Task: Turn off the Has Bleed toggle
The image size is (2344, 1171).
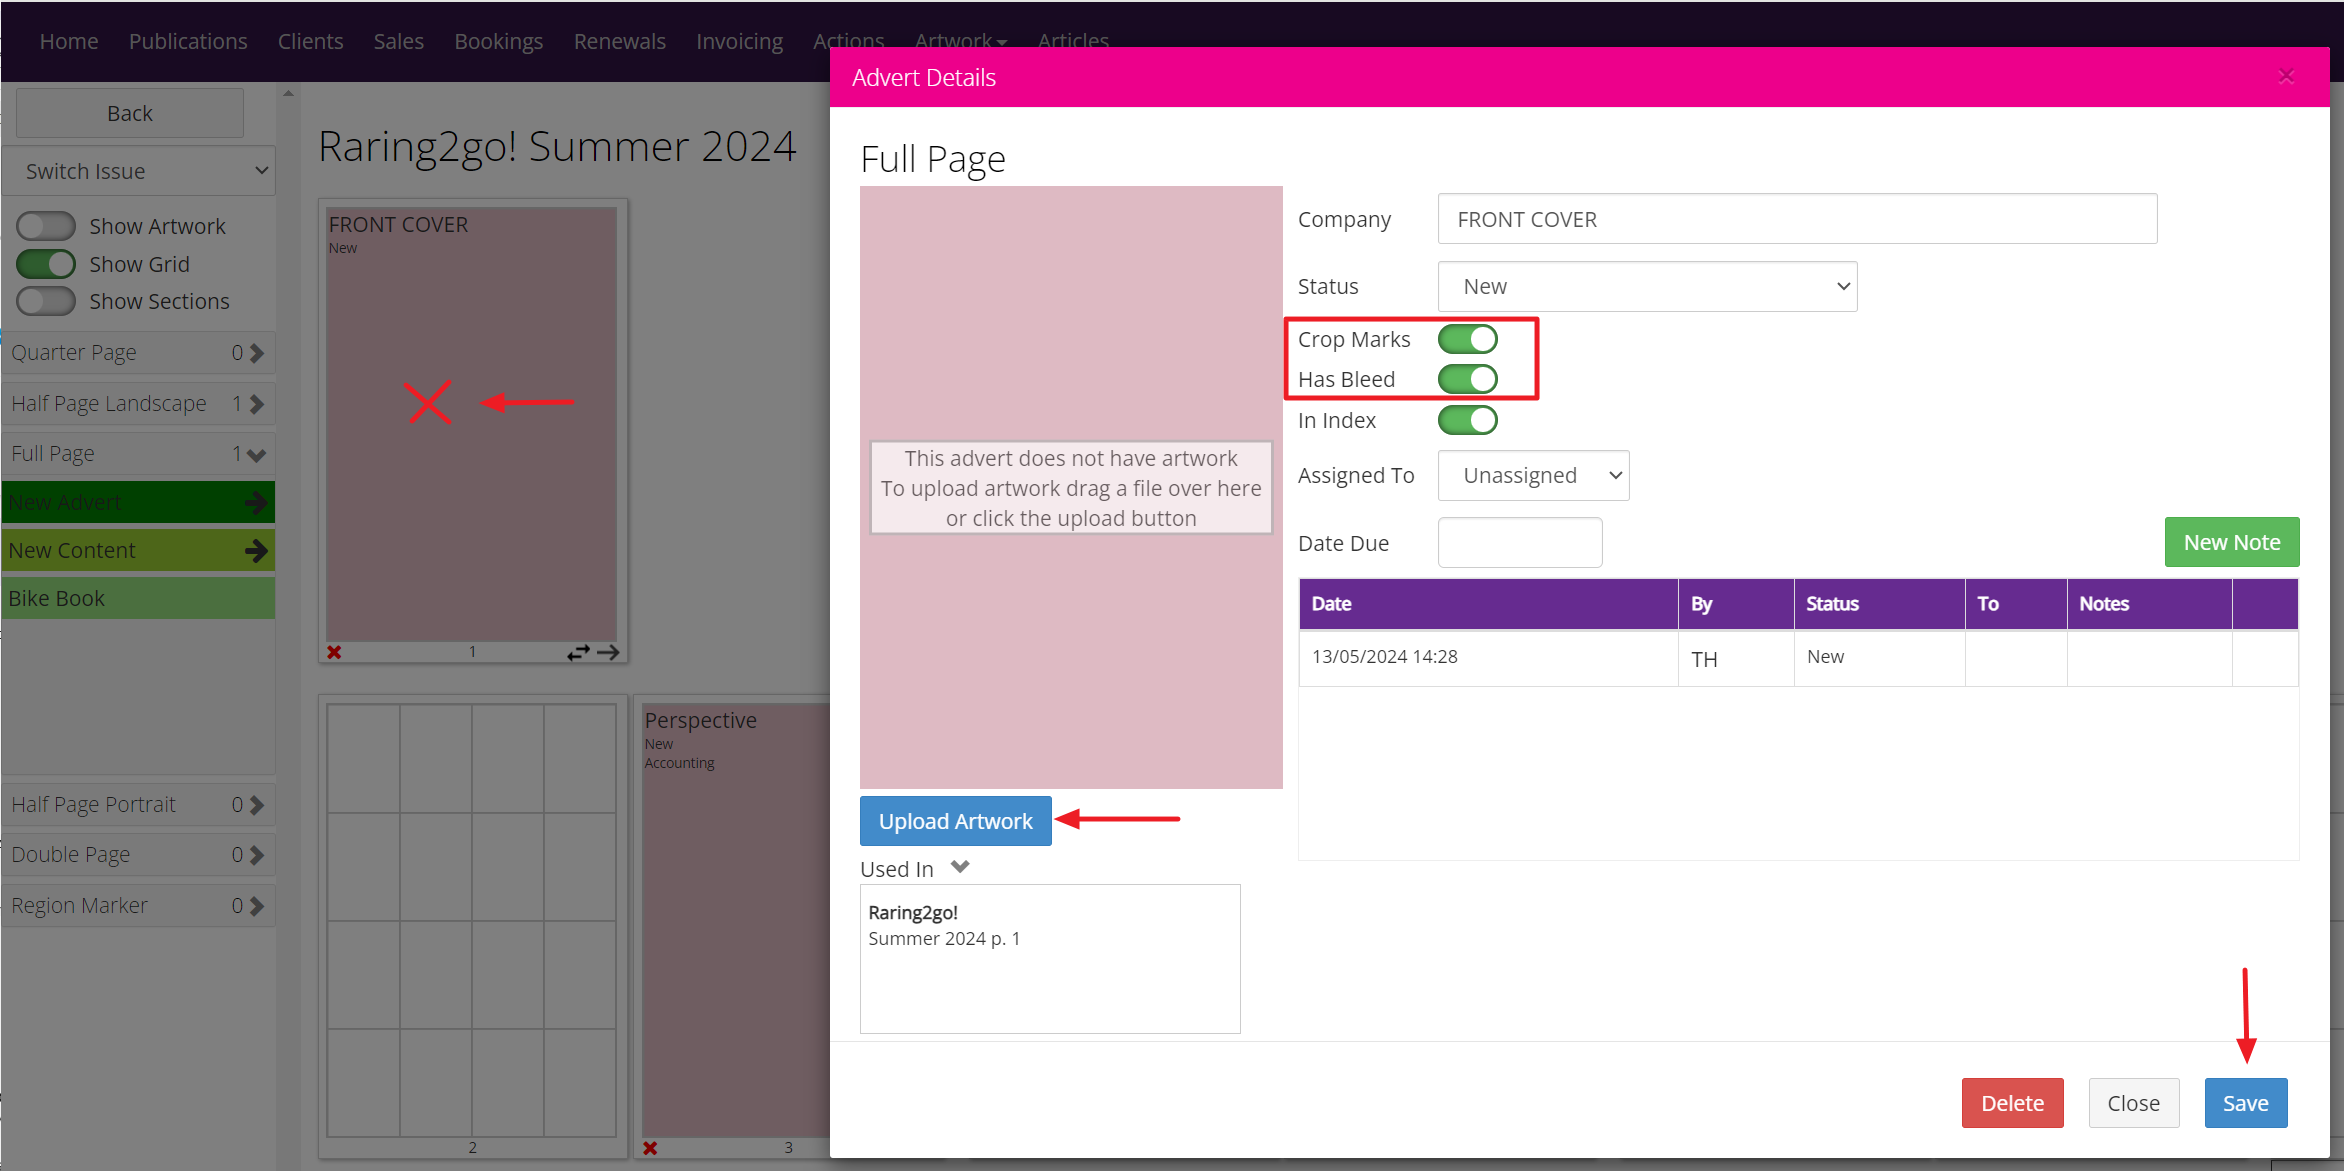Action: [x=1467, y=379]
